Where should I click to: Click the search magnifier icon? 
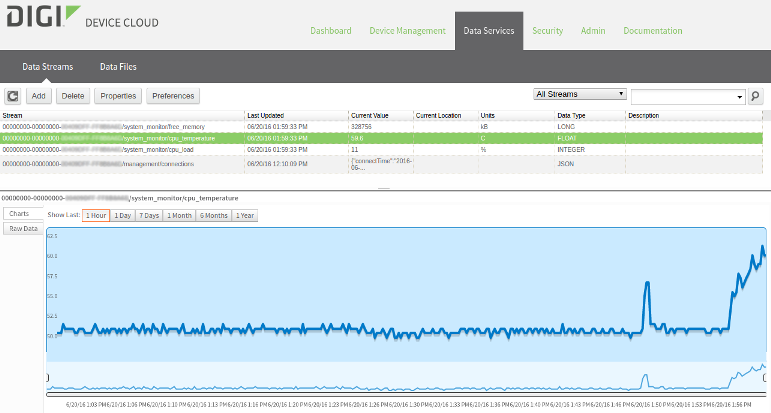click(756, 96)
